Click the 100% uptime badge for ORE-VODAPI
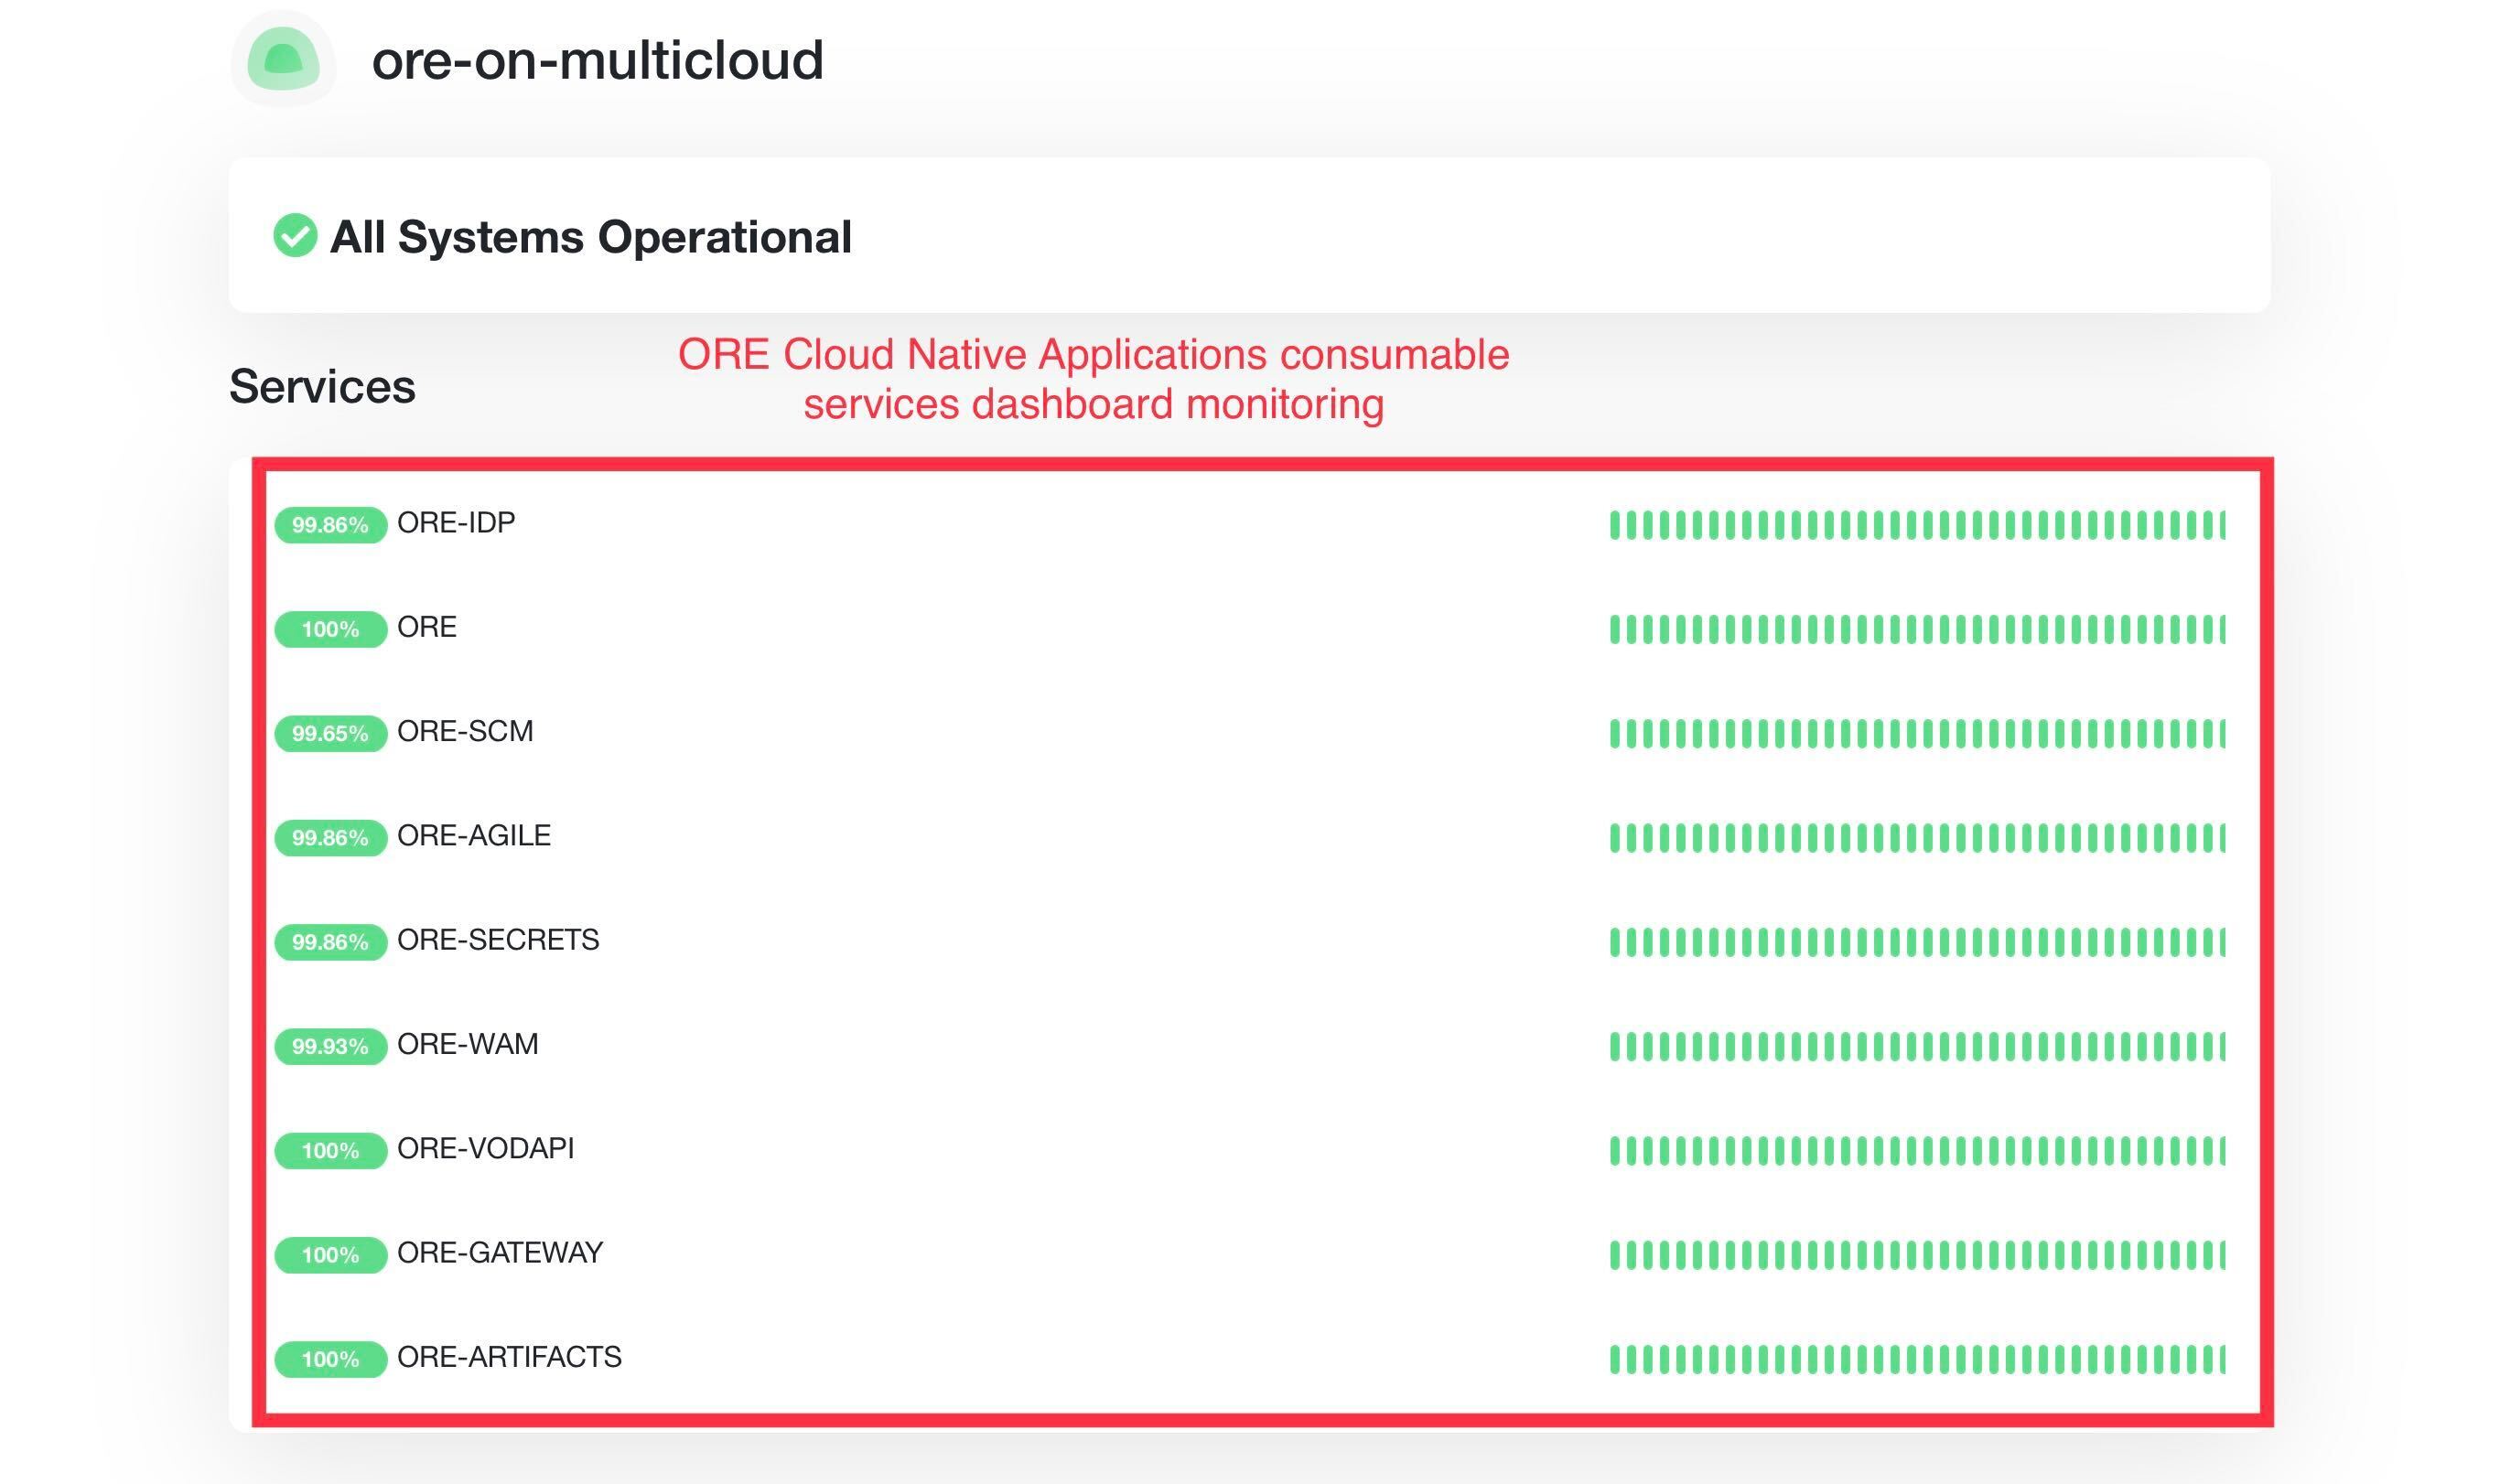Viewport: 2500px width, 1484px height. coord(331,1150)
